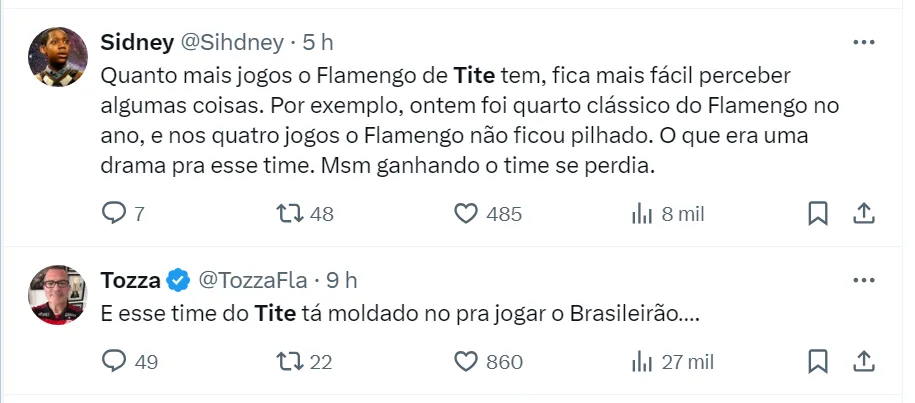
Task: Open more options on Tozza's tweet
Action: [x=863, y=279]
